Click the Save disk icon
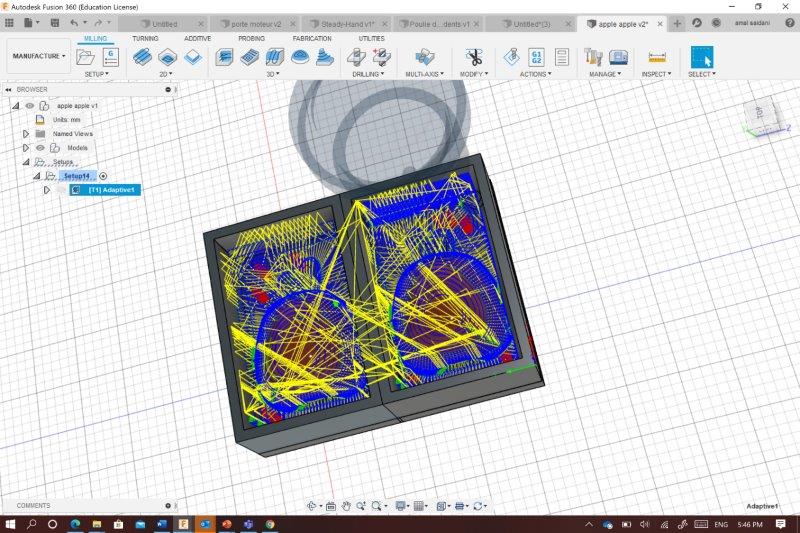Screen dimensions: 800x533 [x=55, y=23]
